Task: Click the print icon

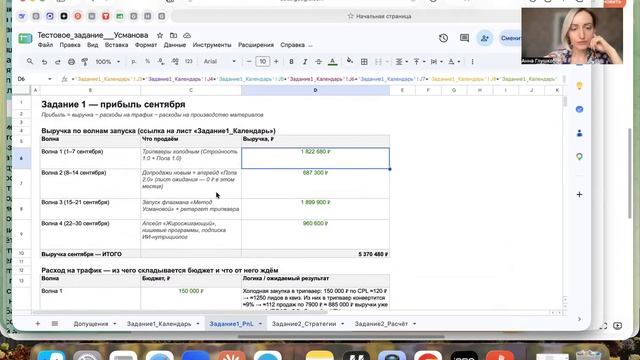Action: point(71,62)
